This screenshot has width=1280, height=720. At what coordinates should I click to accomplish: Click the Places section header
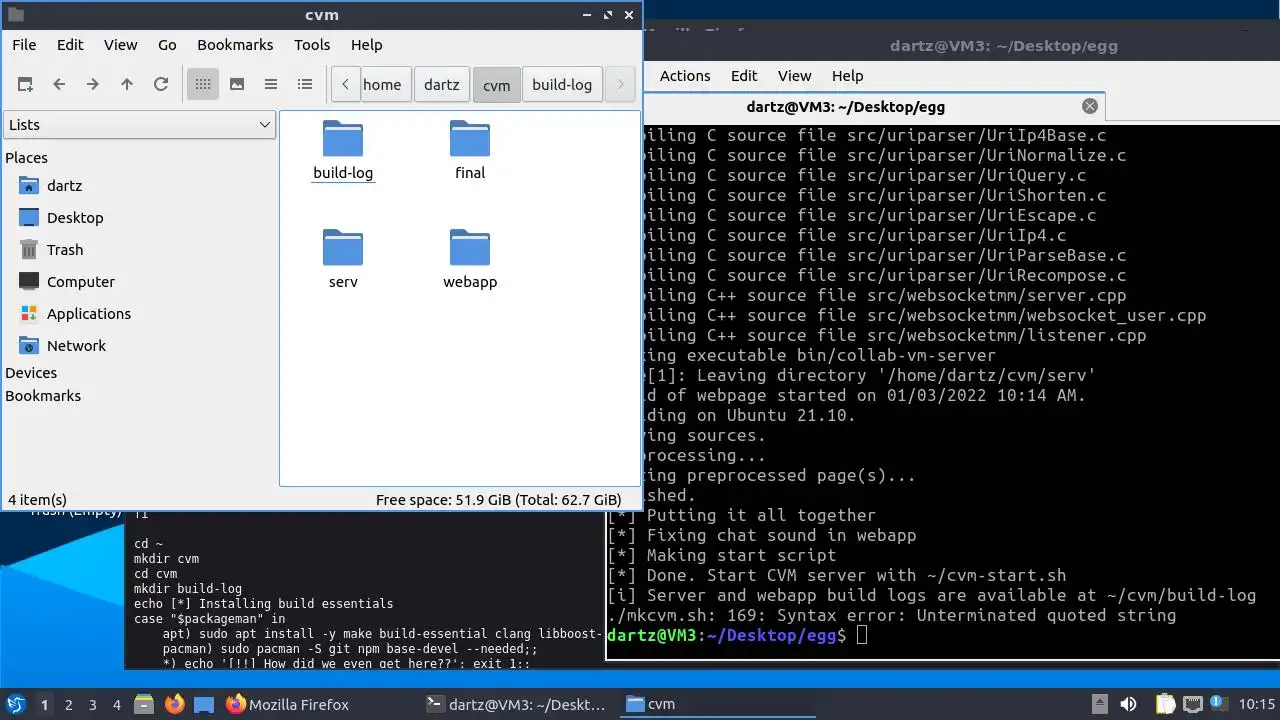[x=27, y=158]
